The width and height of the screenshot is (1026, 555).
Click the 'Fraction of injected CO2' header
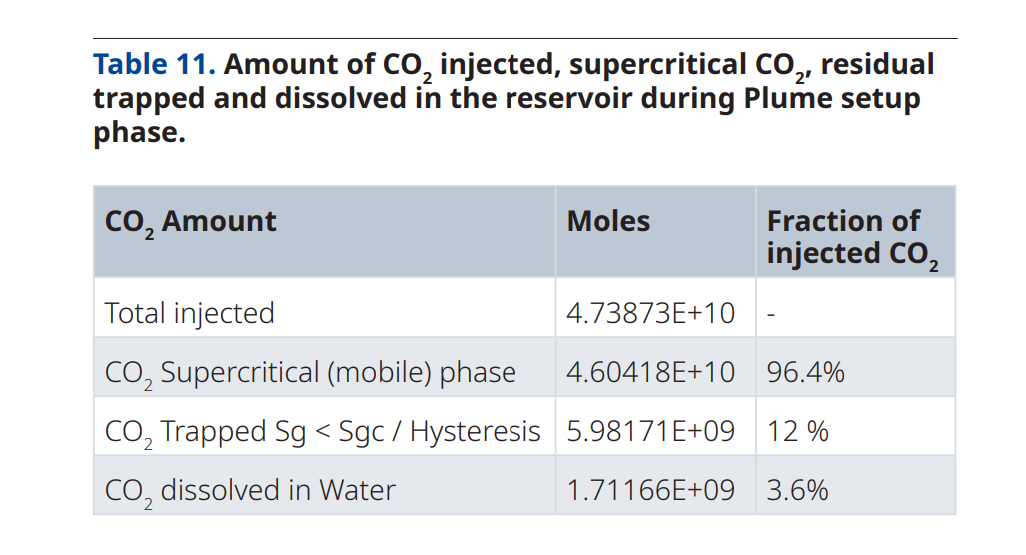(x=852, y=237)
